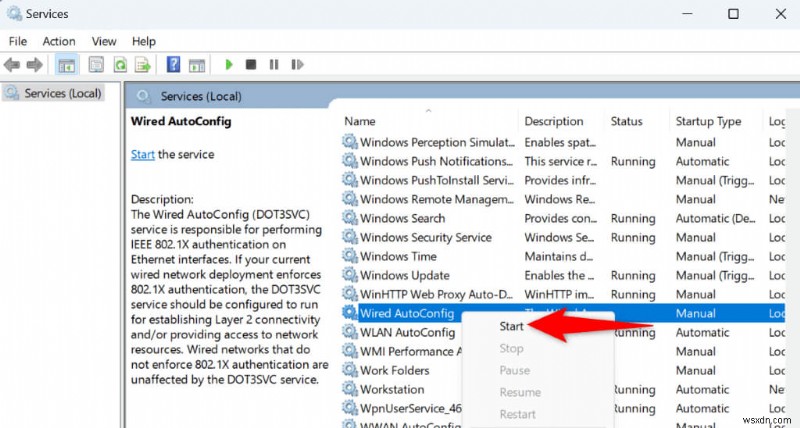Click gear icon of Windows Update row
The image size is (800, 428).
[x=349, y=275]
